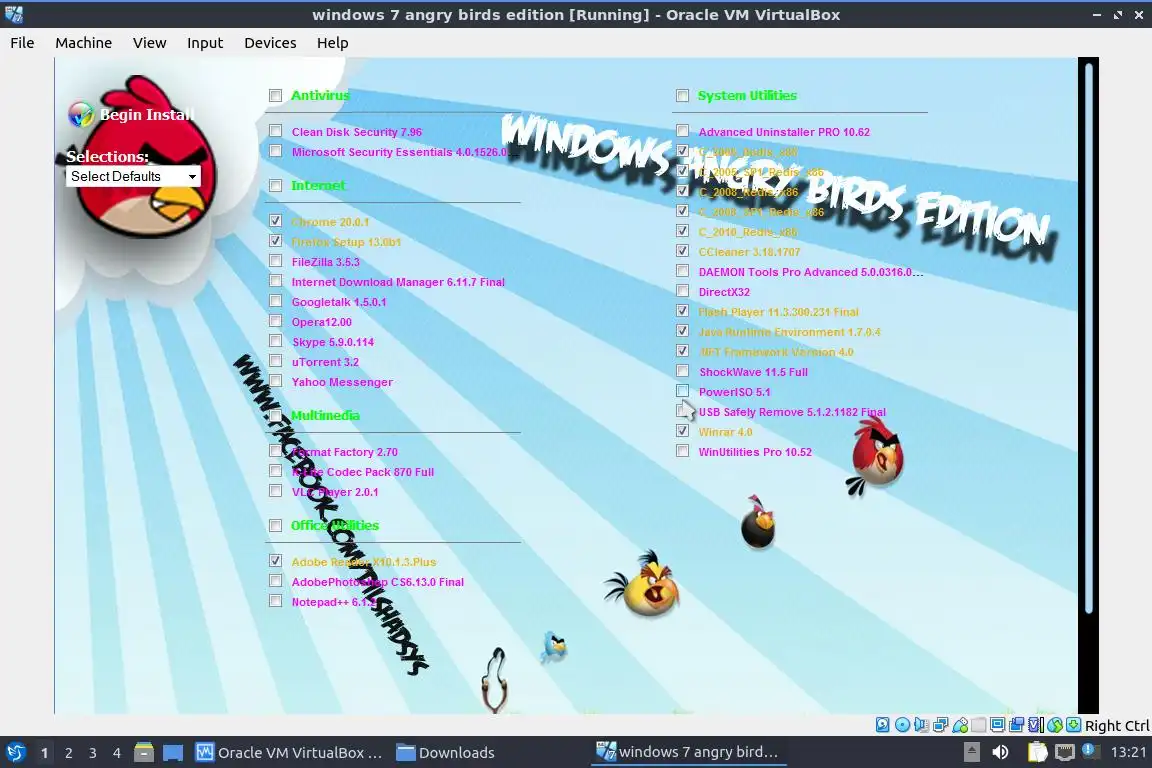Image resolution: width=1152 pixels, height=768 pixels.
Task: Toggle the Internet category checkbox
Action: point(276,185)
